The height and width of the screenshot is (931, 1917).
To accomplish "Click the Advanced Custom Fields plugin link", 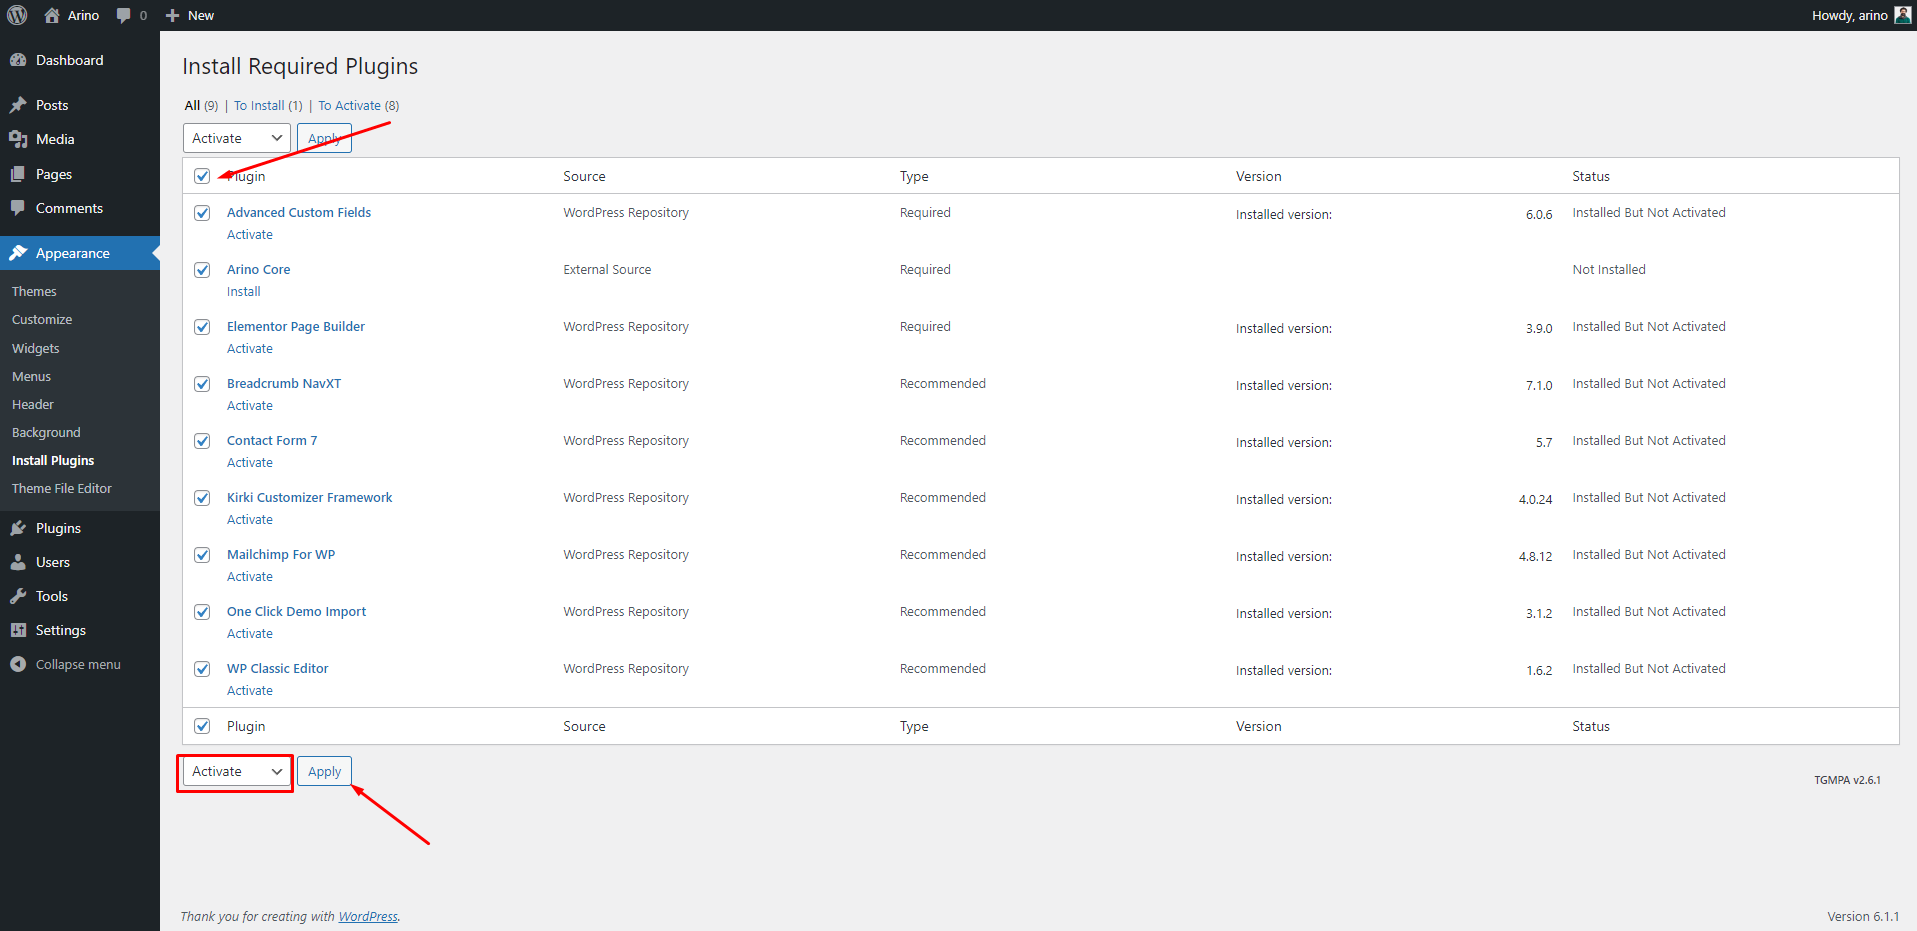I will click(299, 212).
